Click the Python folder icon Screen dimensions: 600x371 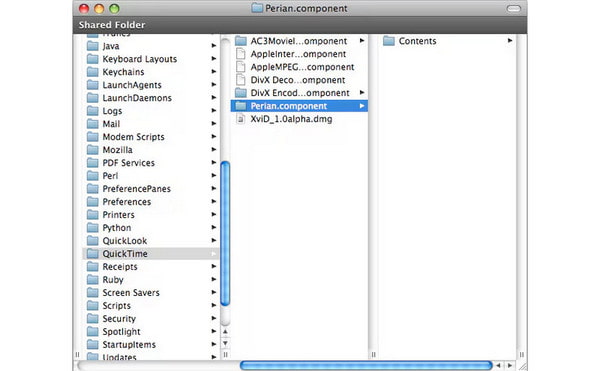coord(93,228)
